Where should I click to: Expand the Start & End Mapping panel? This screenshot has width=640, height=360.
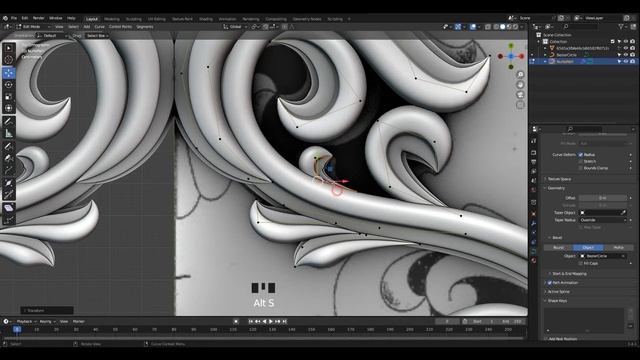click(x=568, y=273)
